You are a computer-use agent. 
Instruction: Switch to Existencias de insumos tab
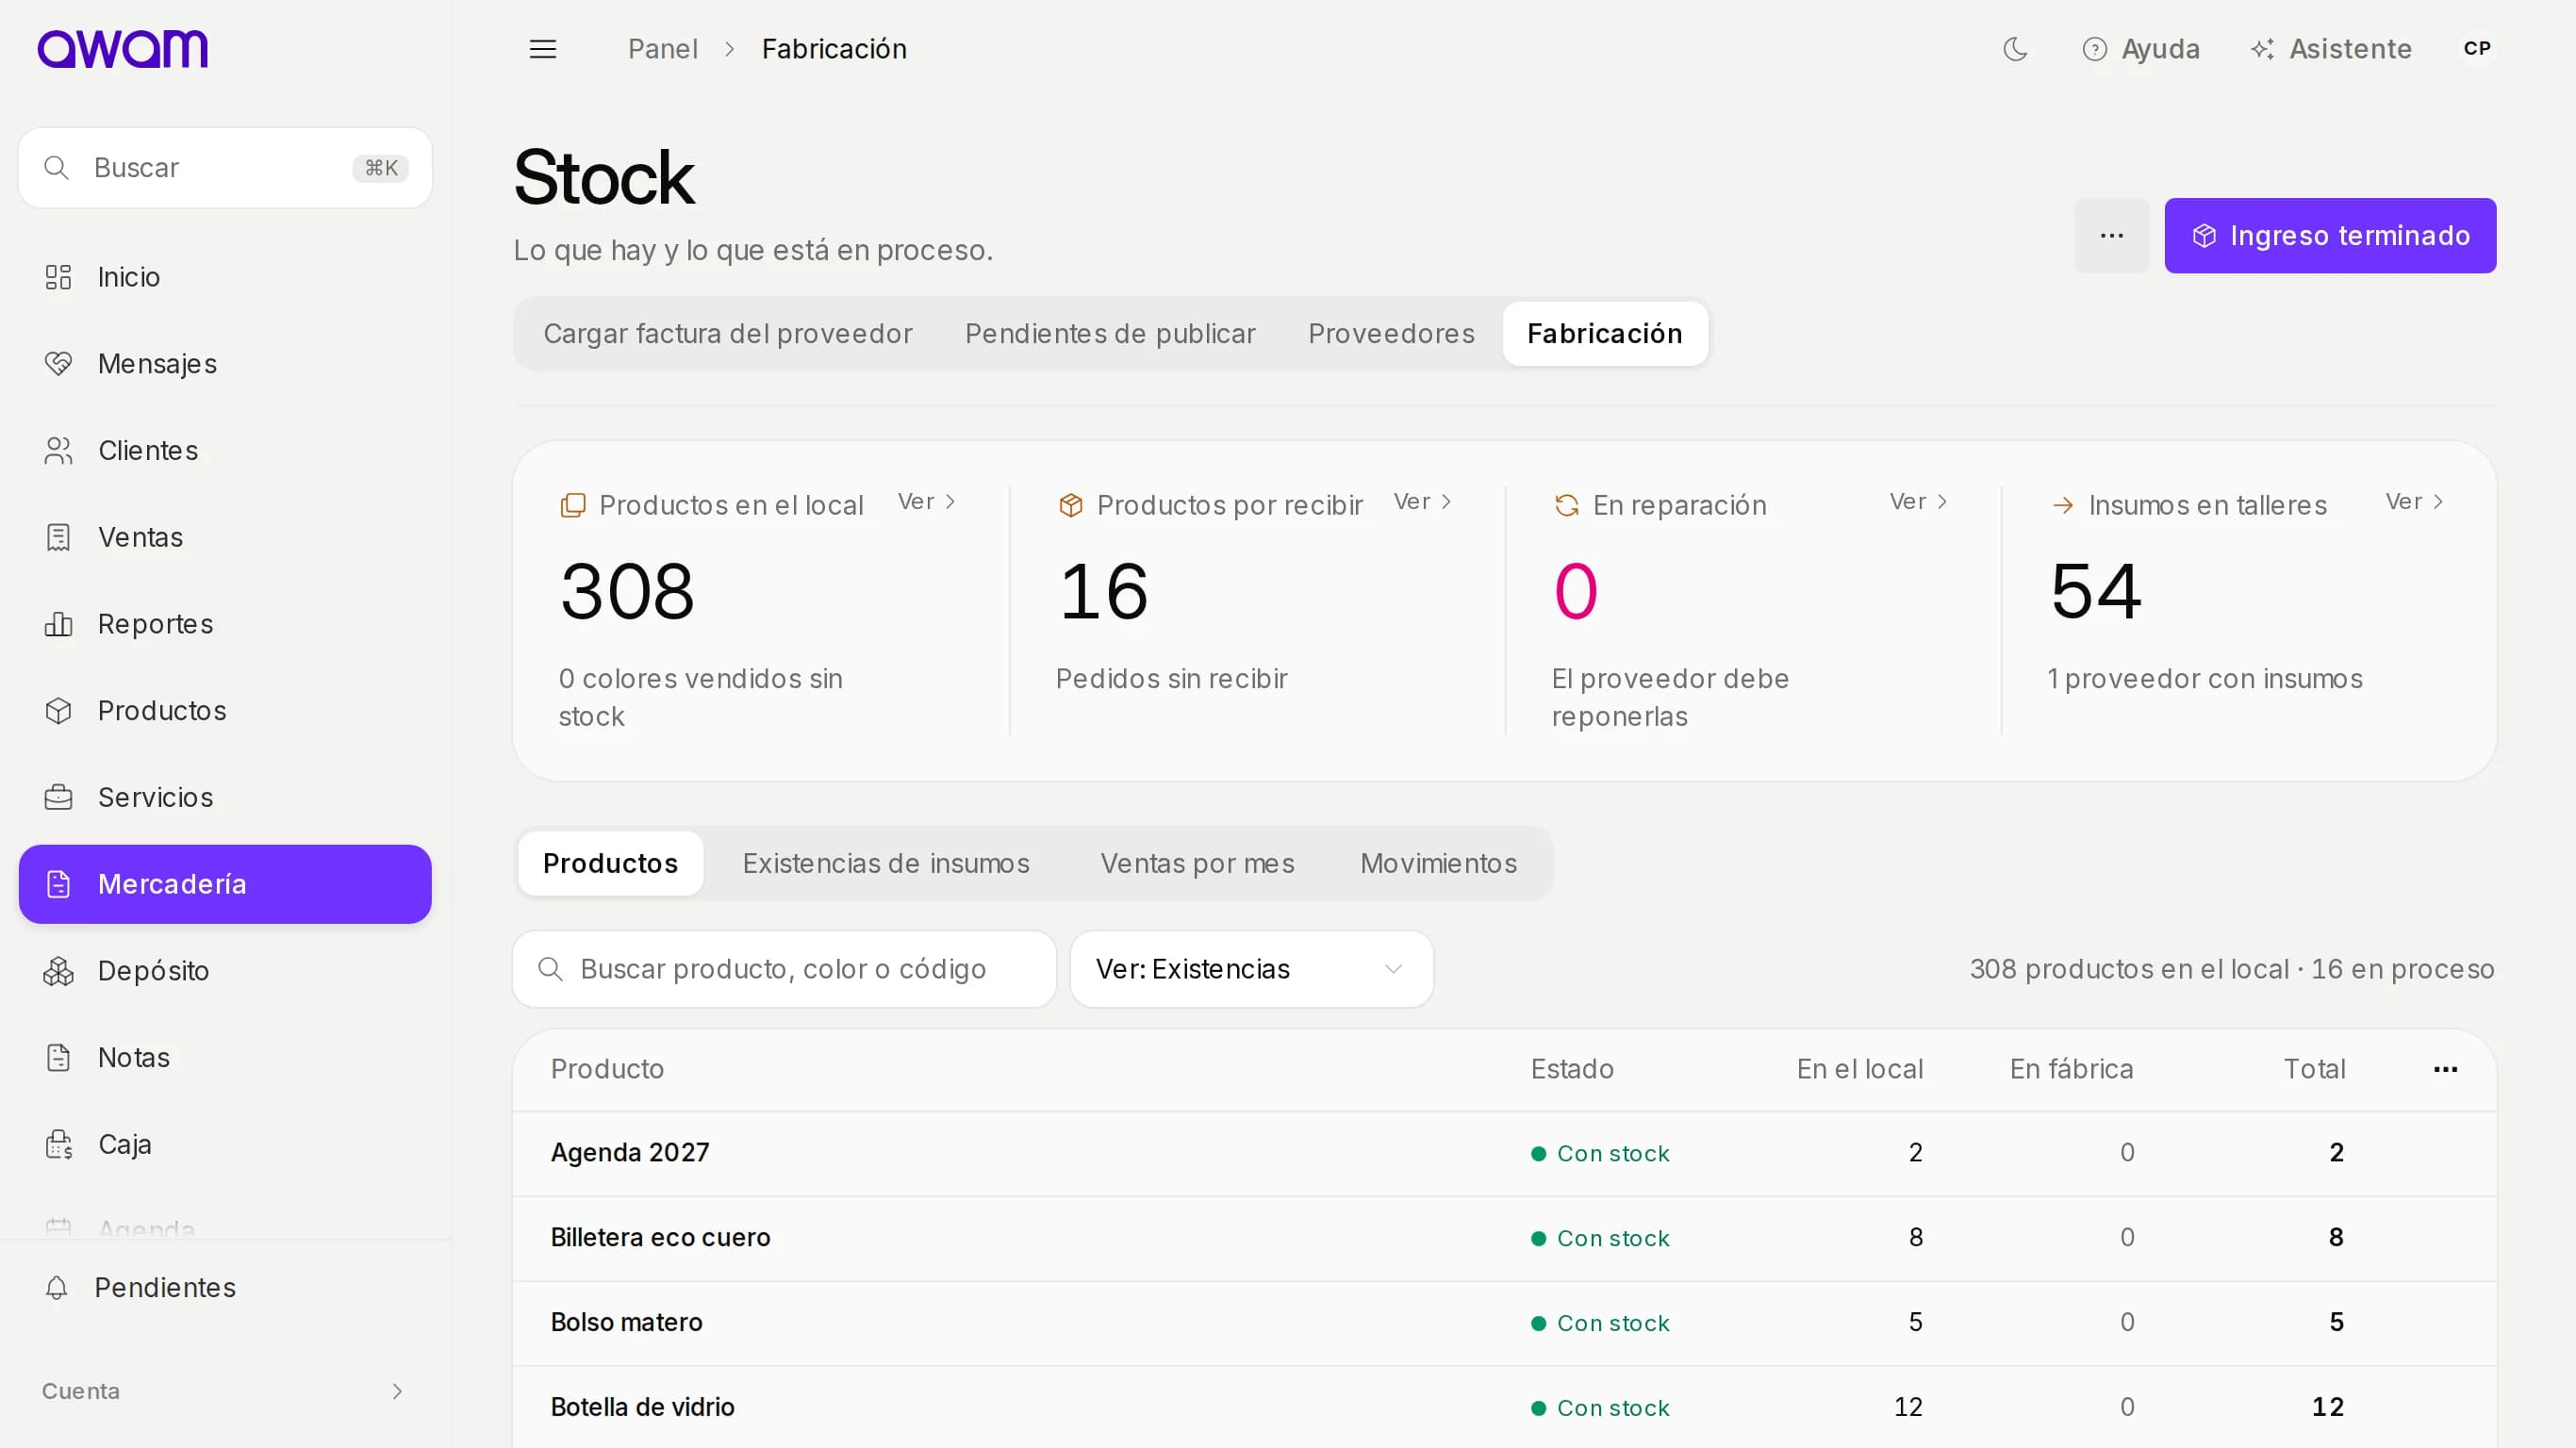pos(886,864)
